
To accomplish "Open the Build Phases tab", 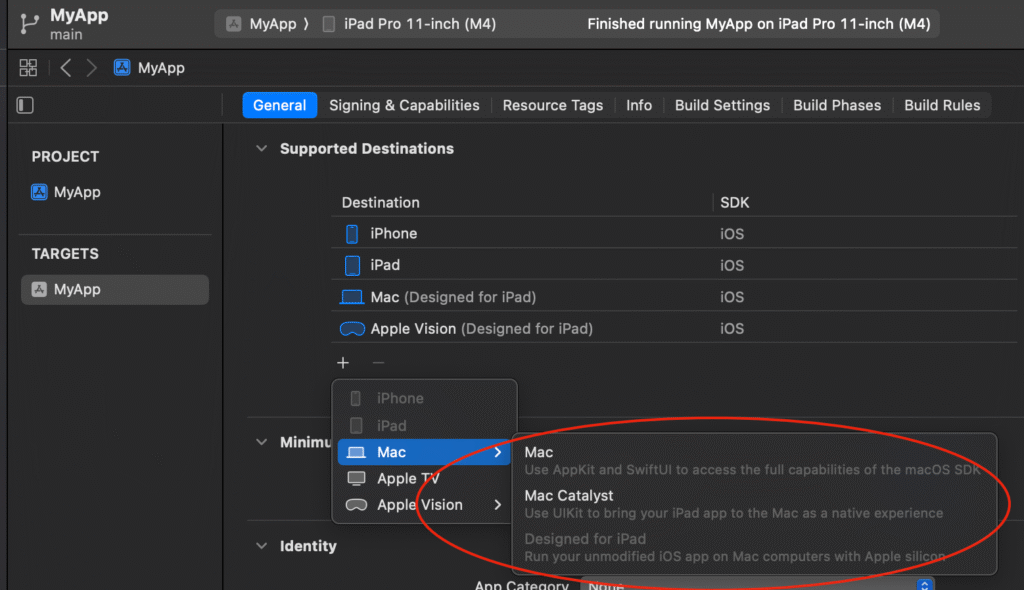I will click(837, 105).
